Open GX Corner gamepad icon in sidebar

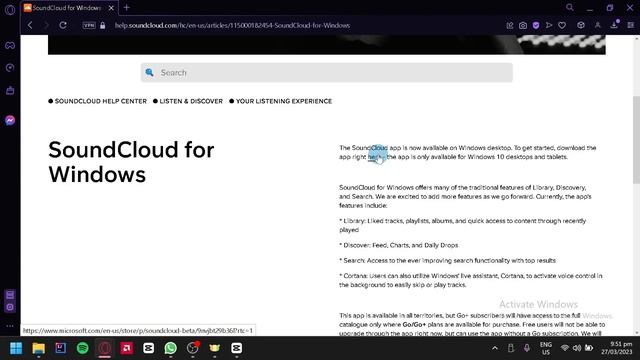click(x=10, y=45)
